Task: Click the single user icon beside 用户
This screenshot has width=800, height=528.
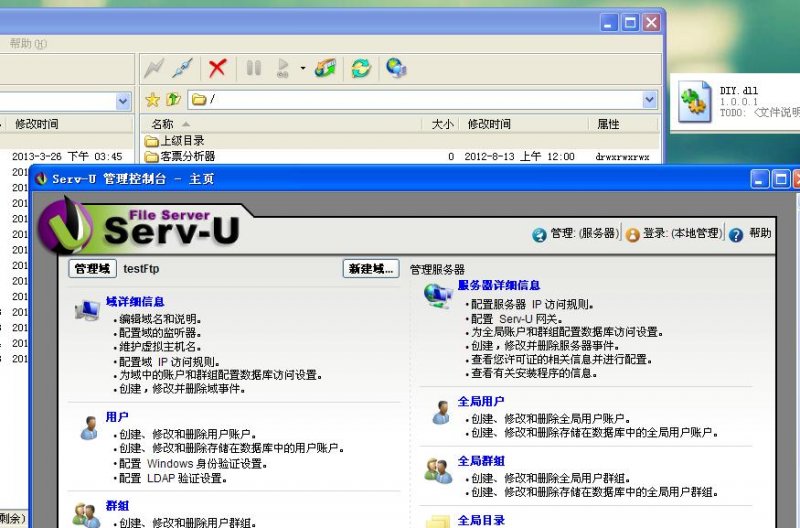Action: click(x=89, y=428)
